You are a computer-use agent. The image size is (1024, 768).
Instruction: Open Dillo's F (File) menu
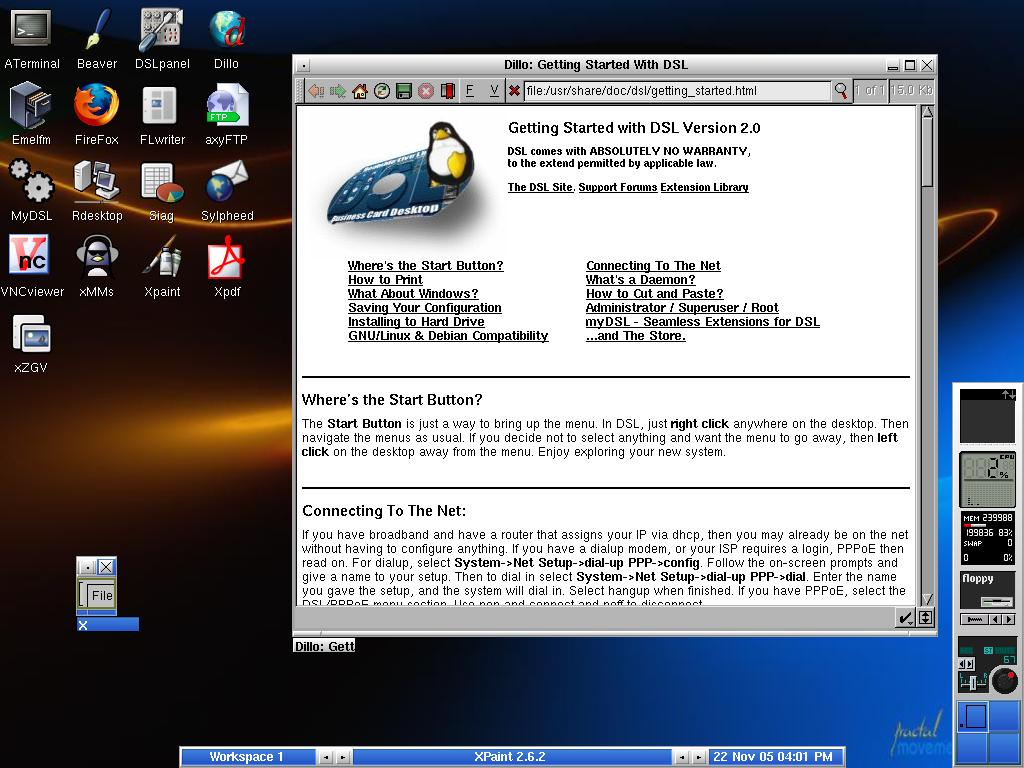click(x=469, y=91)
